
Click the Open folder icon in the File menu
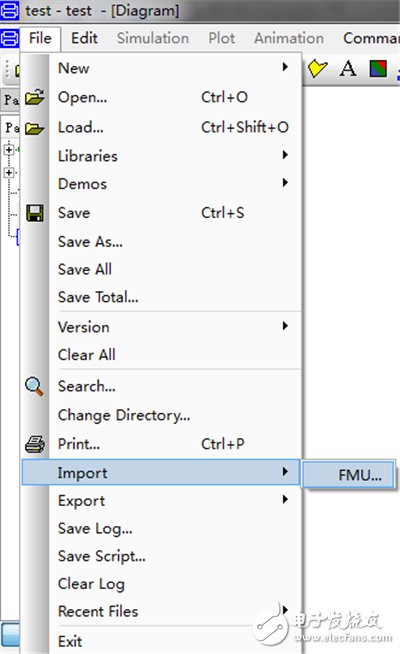point(35,97)
